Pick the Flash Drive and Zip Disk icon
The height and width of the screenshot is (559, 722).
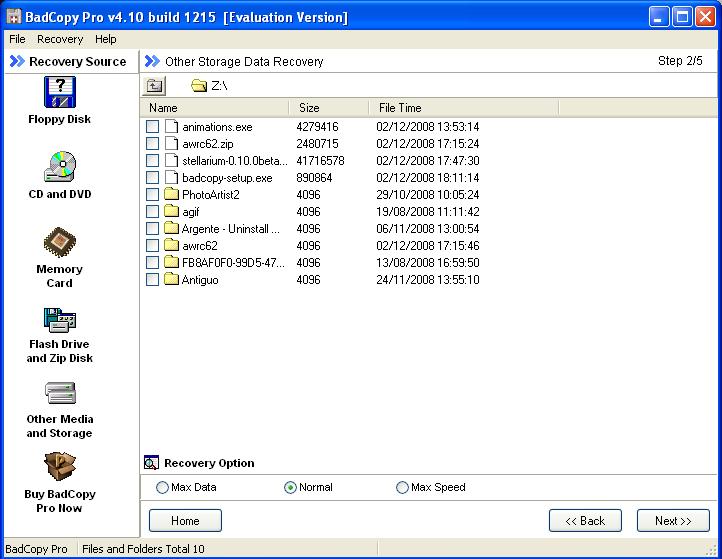coord(60,320)
